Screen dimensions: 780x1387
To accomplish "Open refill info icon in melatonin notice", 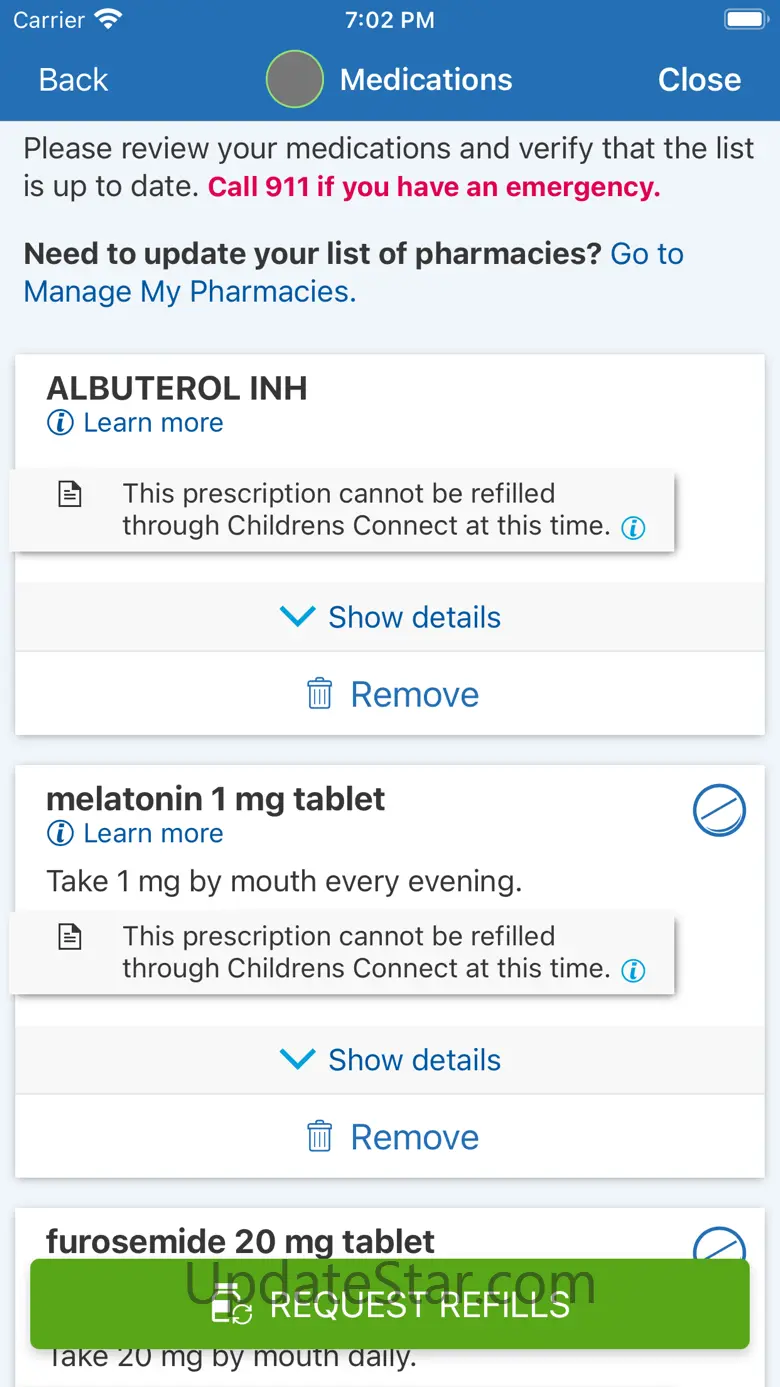I will tap(633, 970).
